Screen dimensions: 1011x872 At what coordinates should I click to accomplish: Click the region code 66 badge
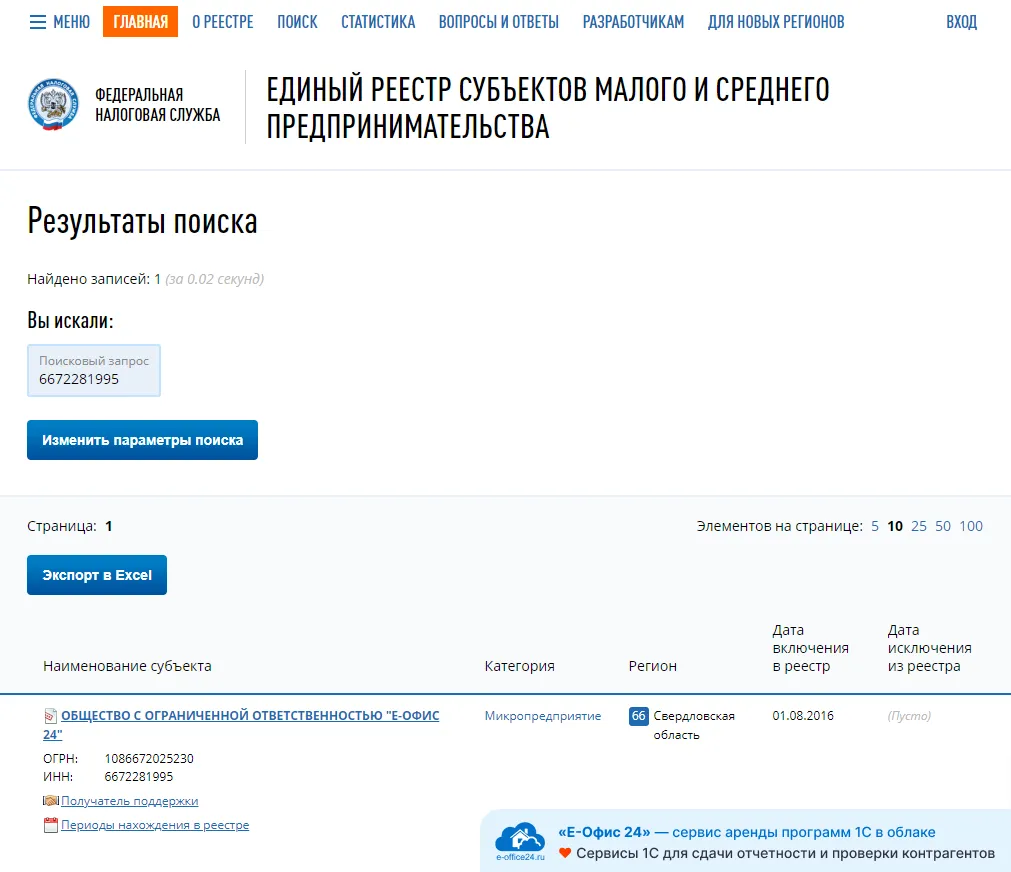pyautogui.click(x=638, y=716)
